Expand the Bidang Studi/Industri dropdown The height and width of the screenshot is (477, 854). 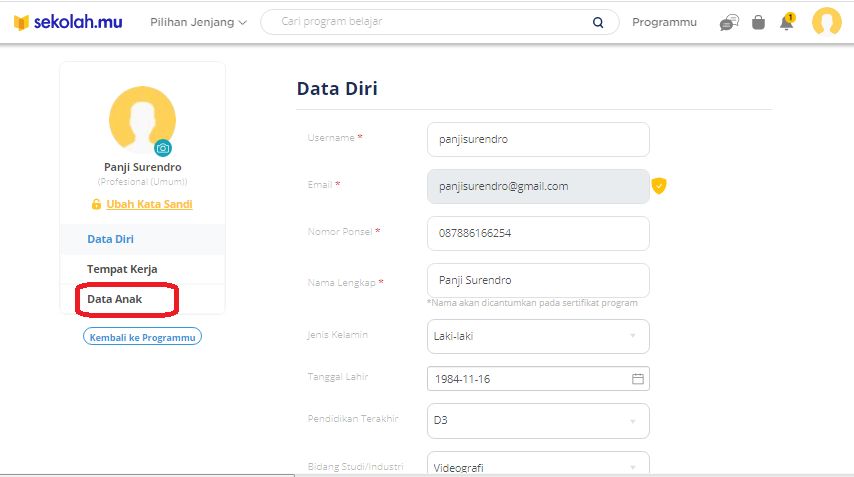tap(538, 464)
